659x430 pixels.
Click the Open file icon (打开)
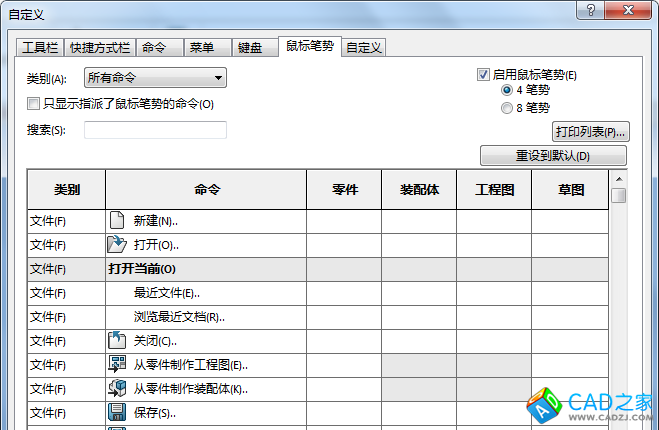coord(118,244)
